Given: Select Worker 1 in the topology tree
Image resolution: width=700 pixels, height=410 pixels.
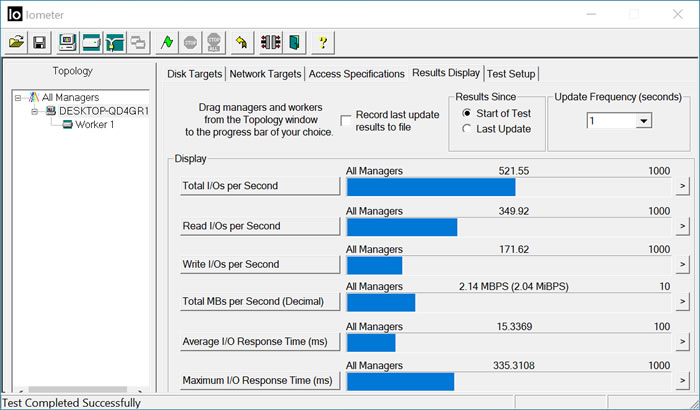Looking at the screenshot, I should click(94, 125).
